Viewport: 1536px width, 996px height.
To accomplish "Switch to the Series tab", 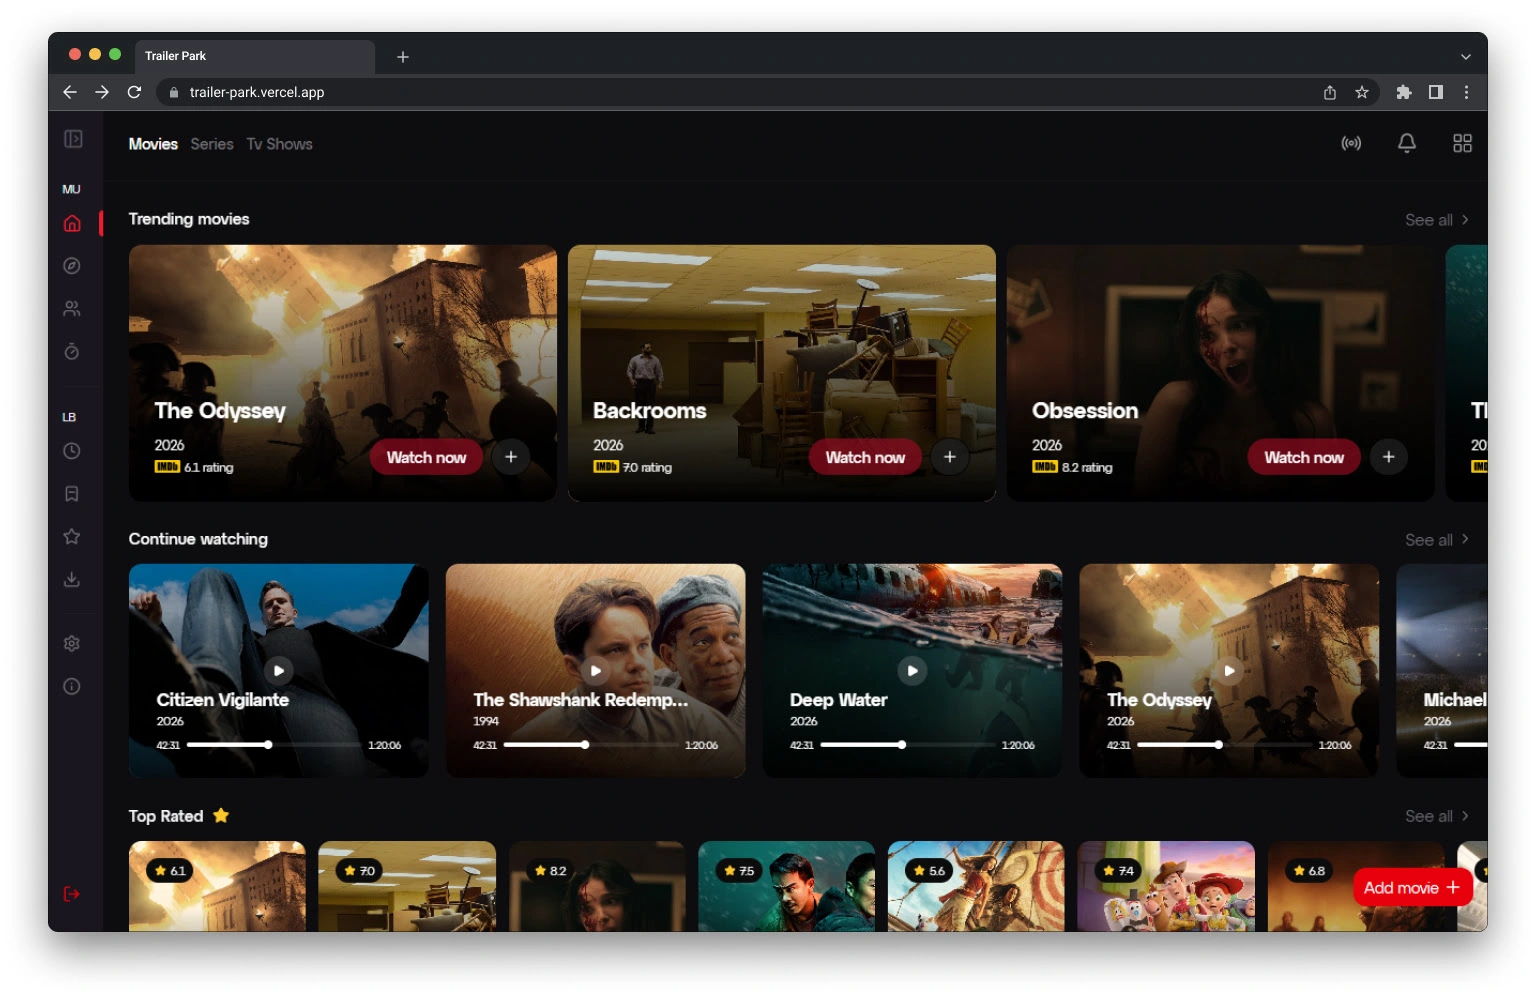I will point(212,144).
